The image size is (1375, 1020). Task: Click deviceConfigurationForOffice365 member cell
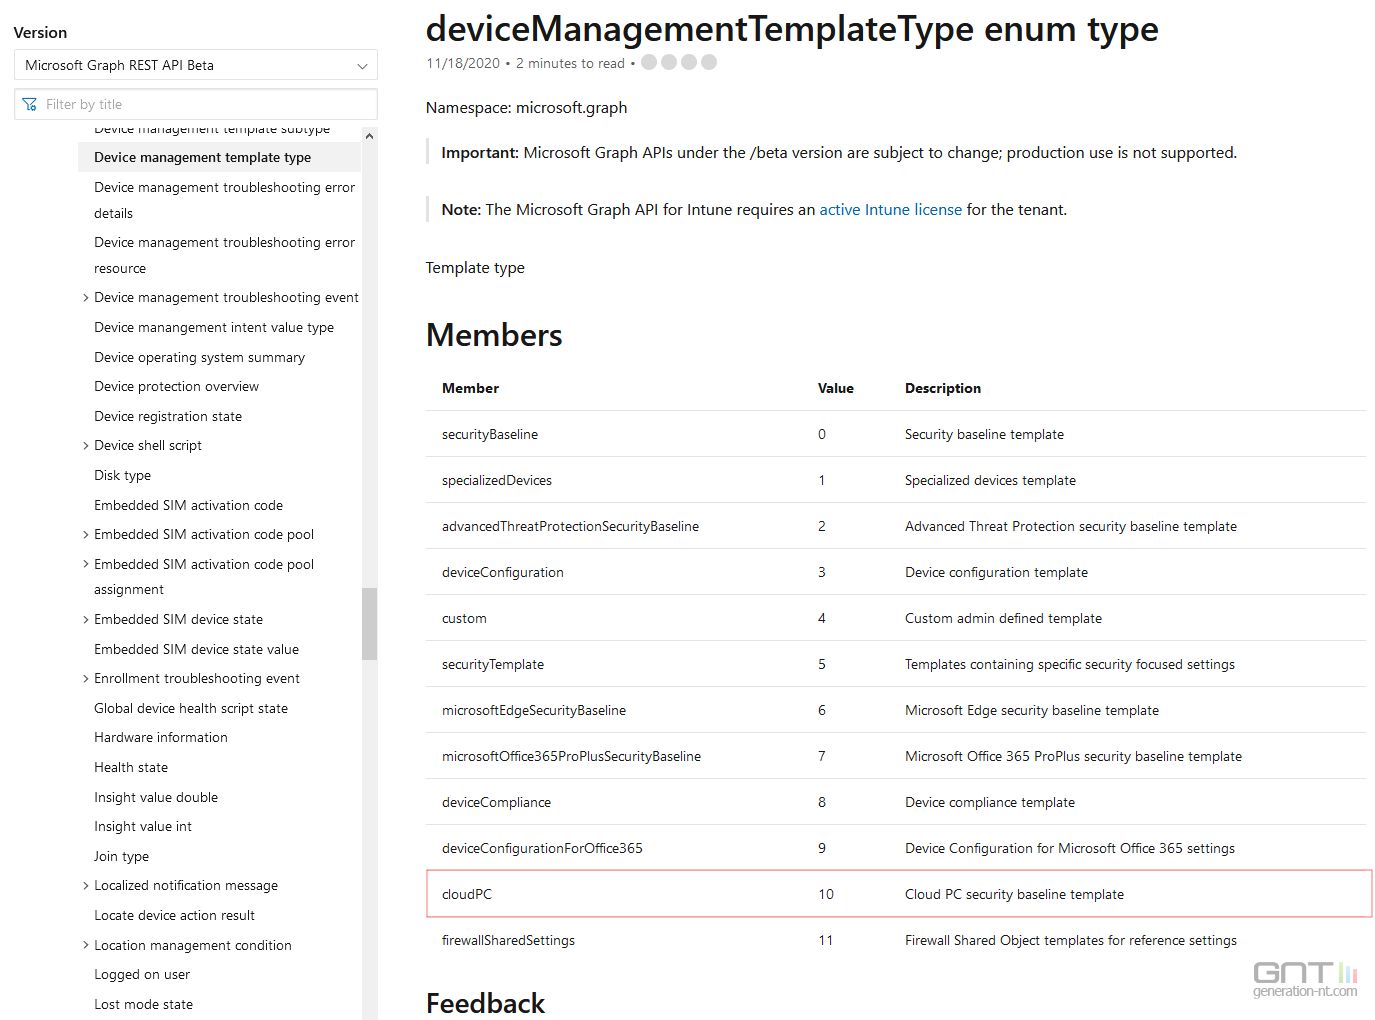tap(542, 848)
